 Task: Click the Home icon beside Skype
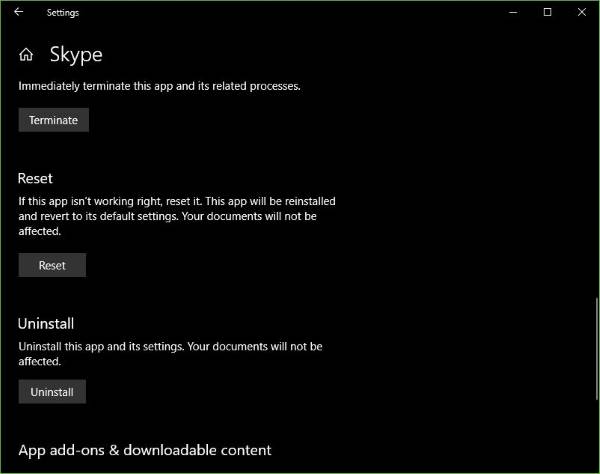[27, 55]
